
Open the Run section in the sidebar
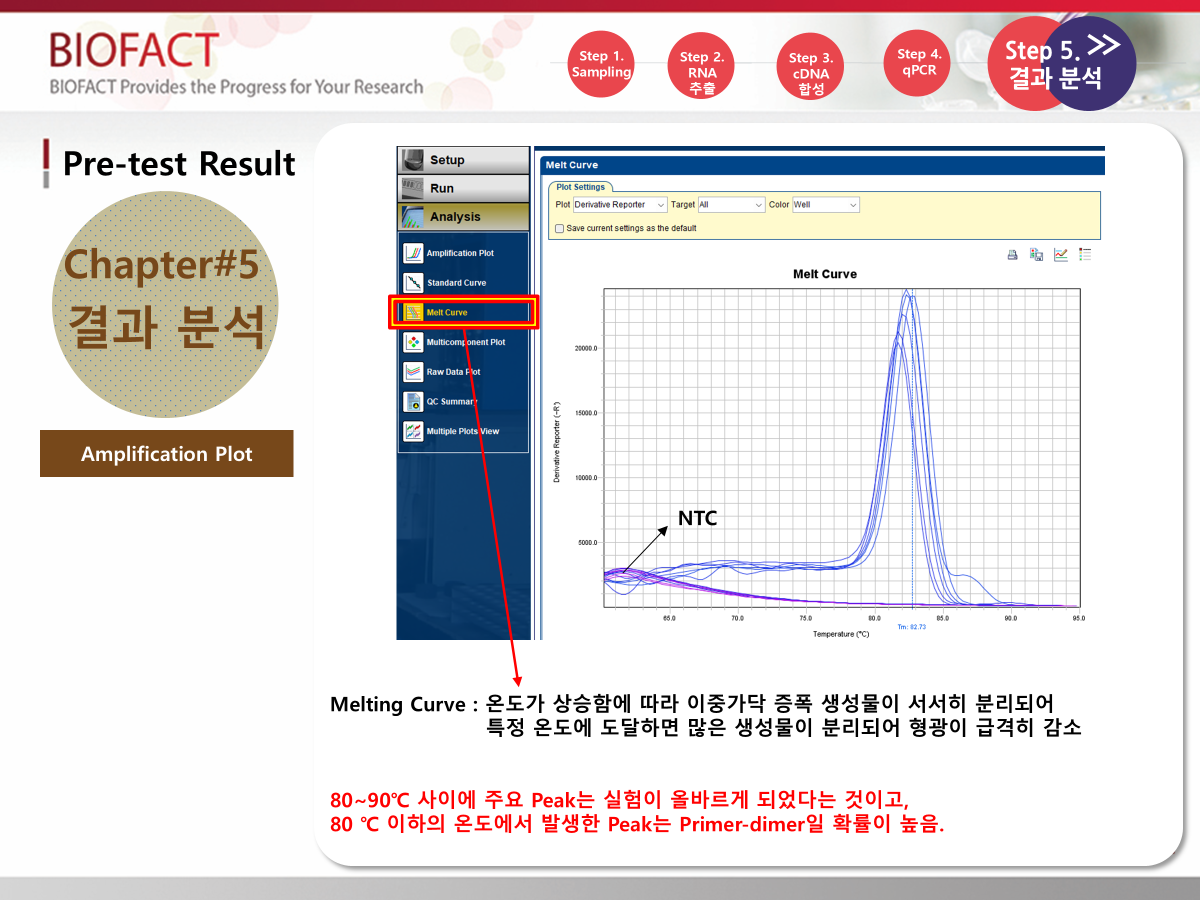click(463, 188)
